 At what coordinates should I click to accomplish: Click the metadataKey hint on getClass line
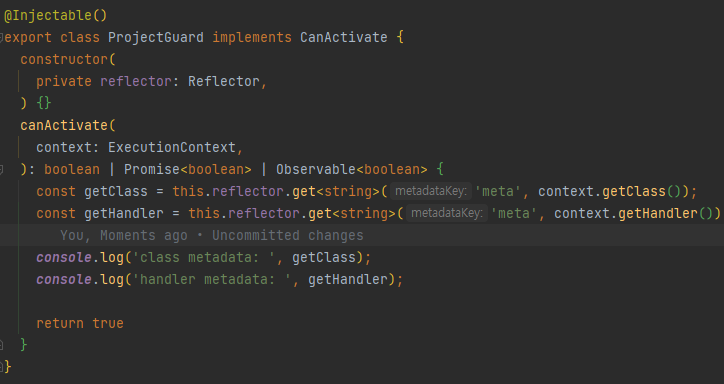[431, 191]
